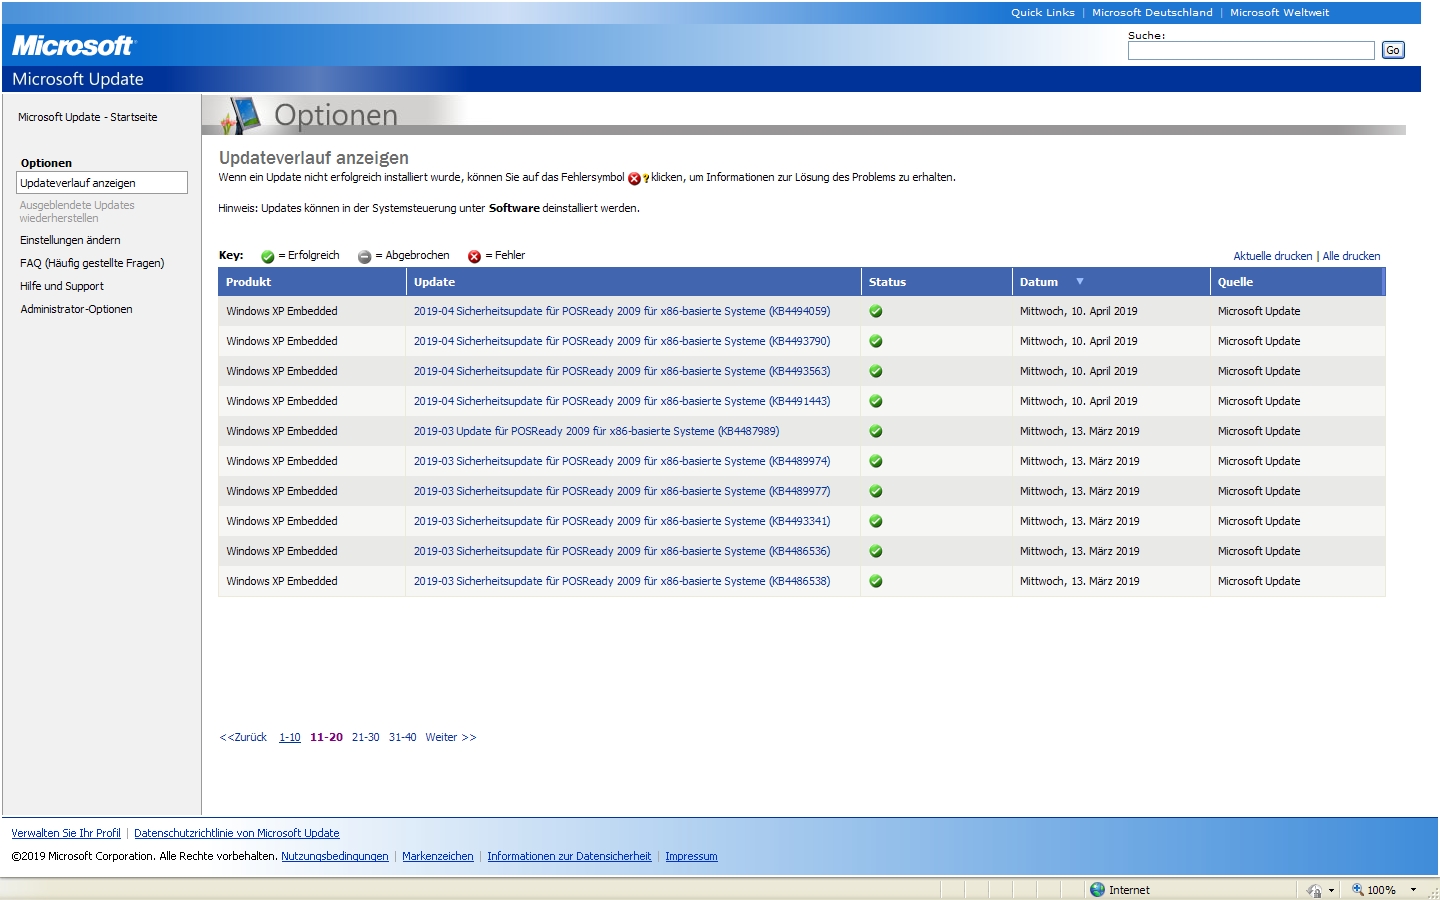Go to page 31-40
1440x900 pixels.
click(x=403, y=737)
